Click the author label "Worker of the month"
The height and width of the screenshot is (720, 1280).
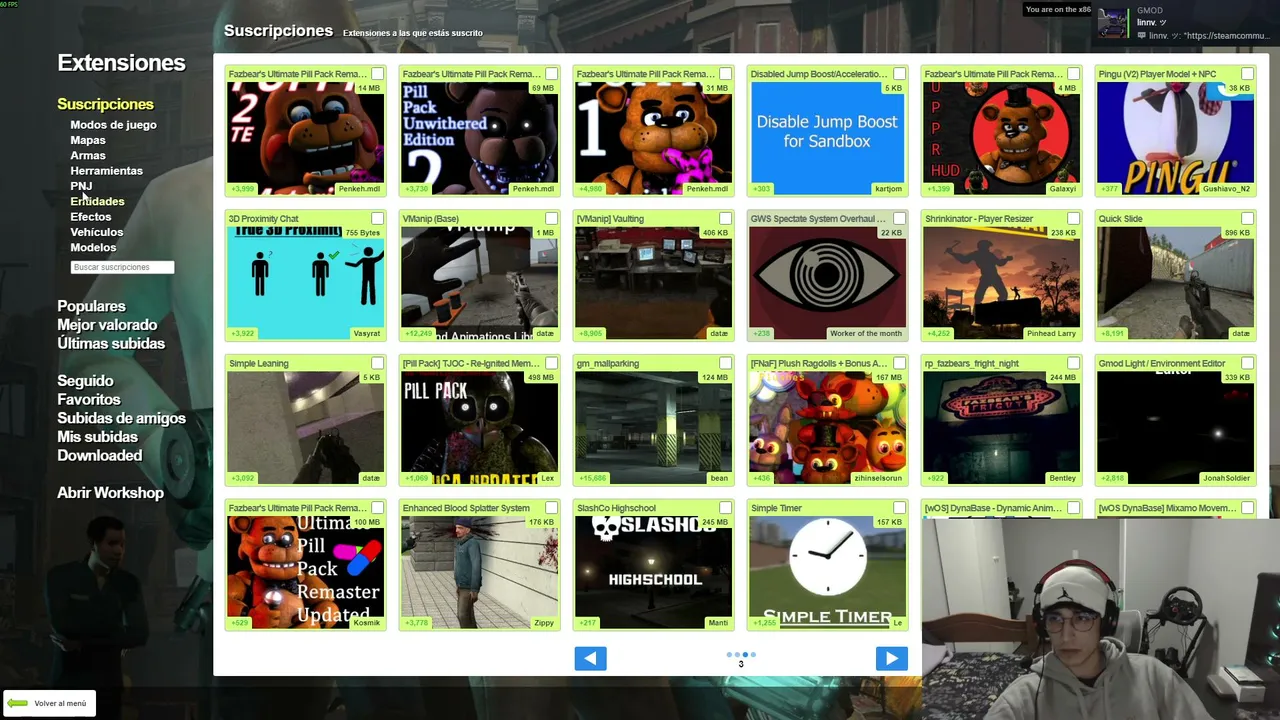tap(866, 334)
